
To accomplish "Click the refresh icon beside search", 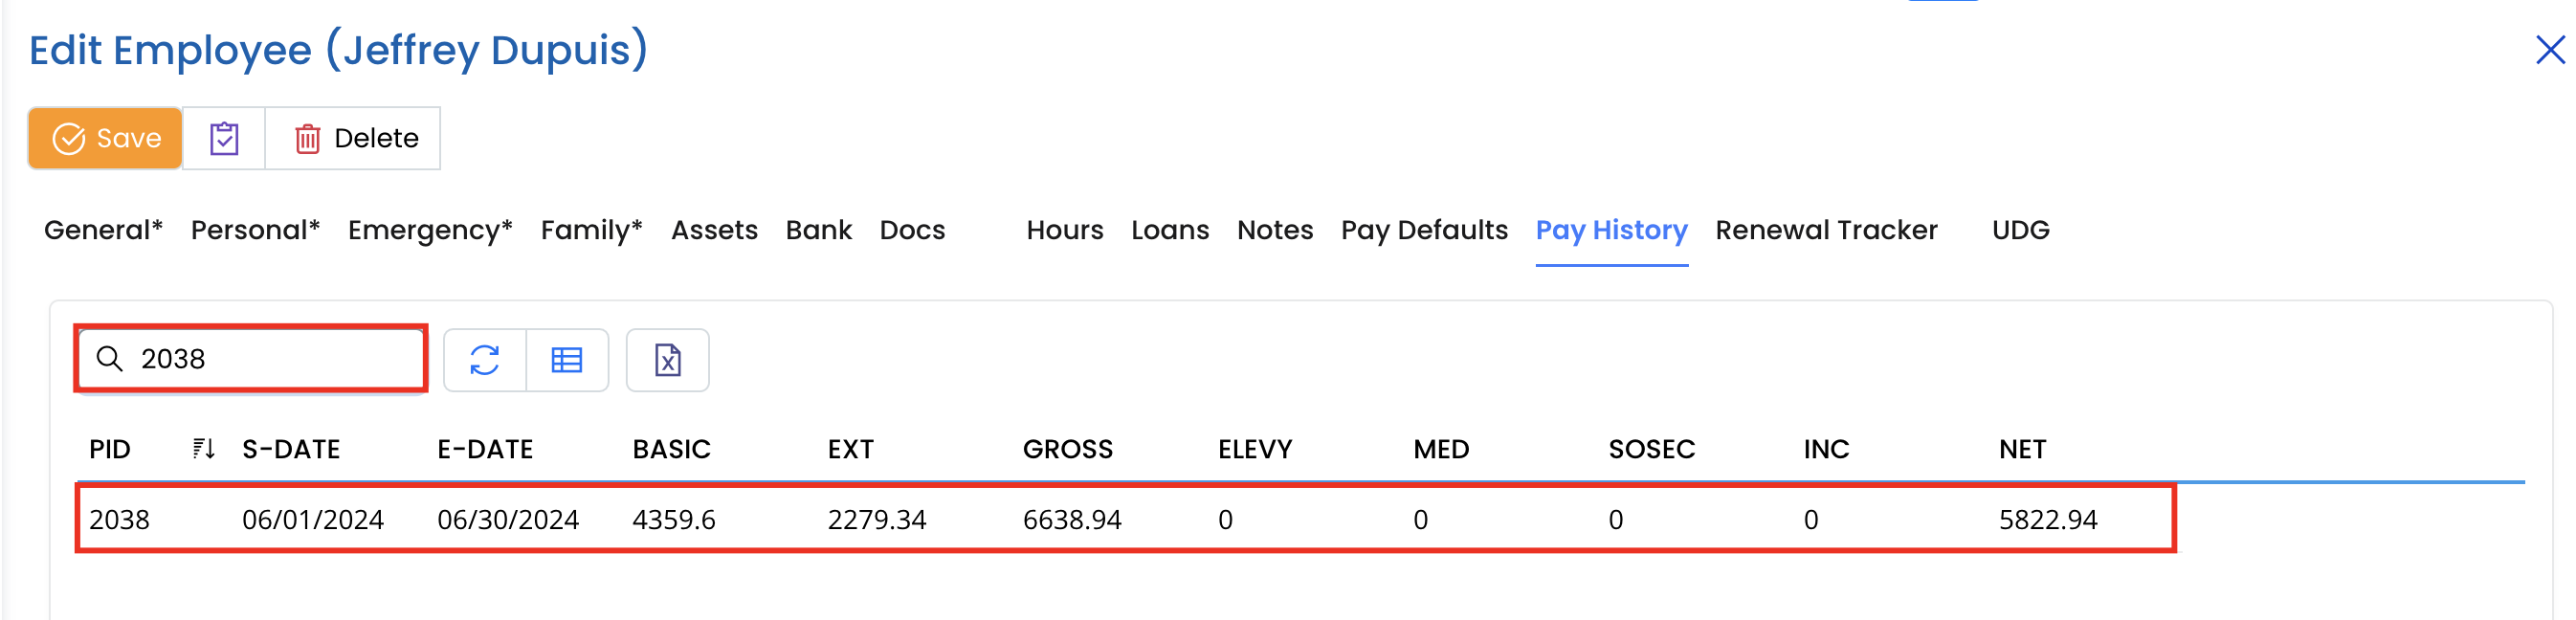I will [x=485, y=360].
